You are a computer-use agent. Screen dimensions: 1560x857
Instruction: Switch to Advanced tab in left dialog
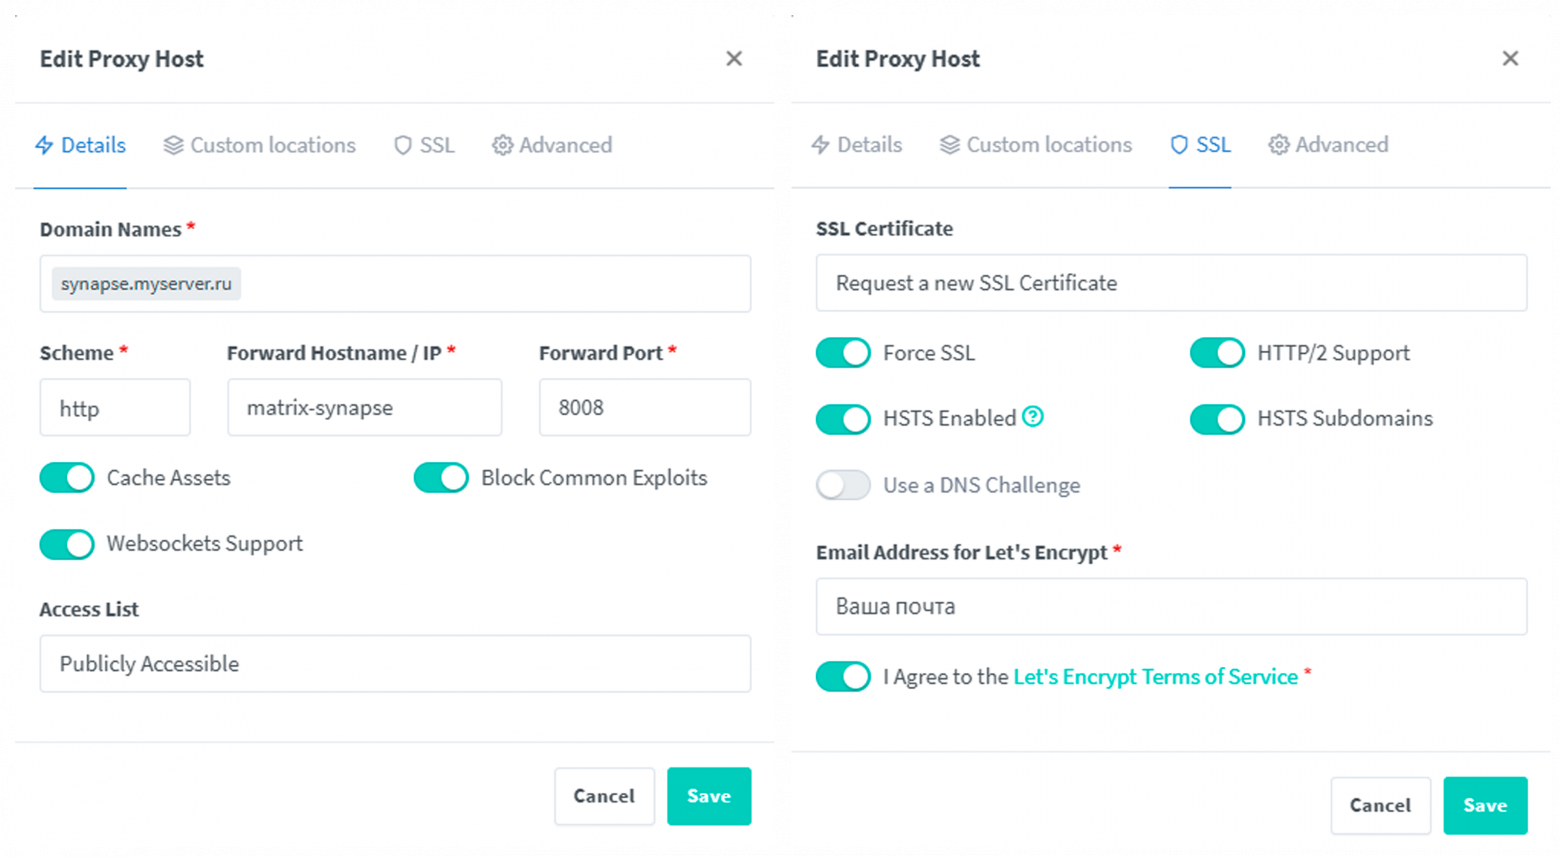[x=552, y=146]
